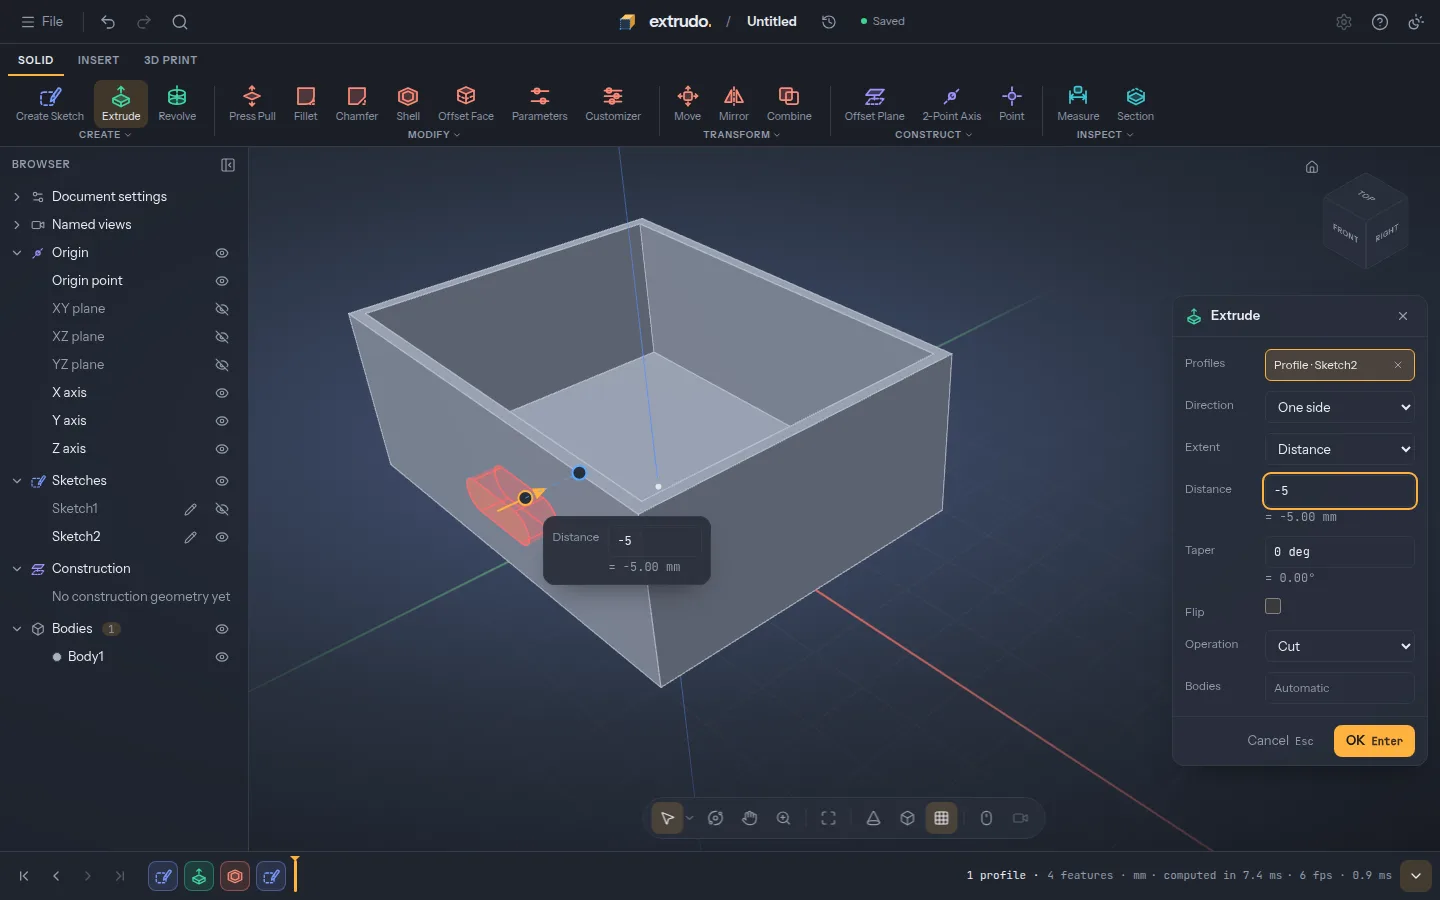Select the Move tool
The image size is (1440, 900).
688,104
